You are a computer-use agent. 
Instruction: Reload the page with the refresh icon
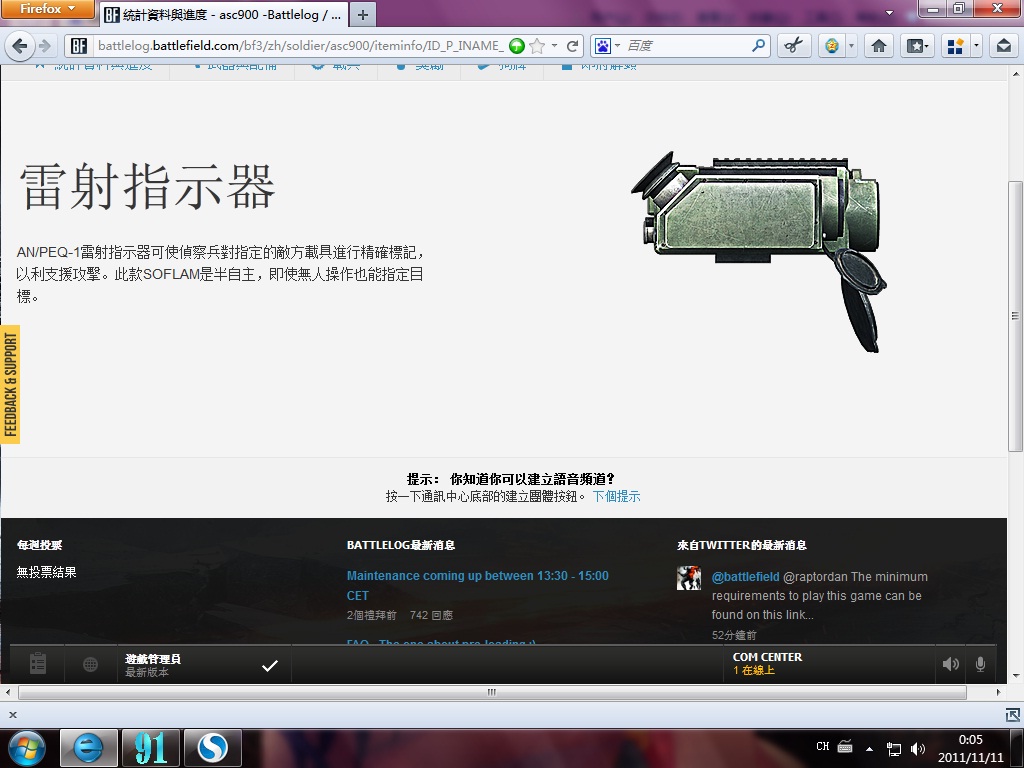[x=573, y=46]
